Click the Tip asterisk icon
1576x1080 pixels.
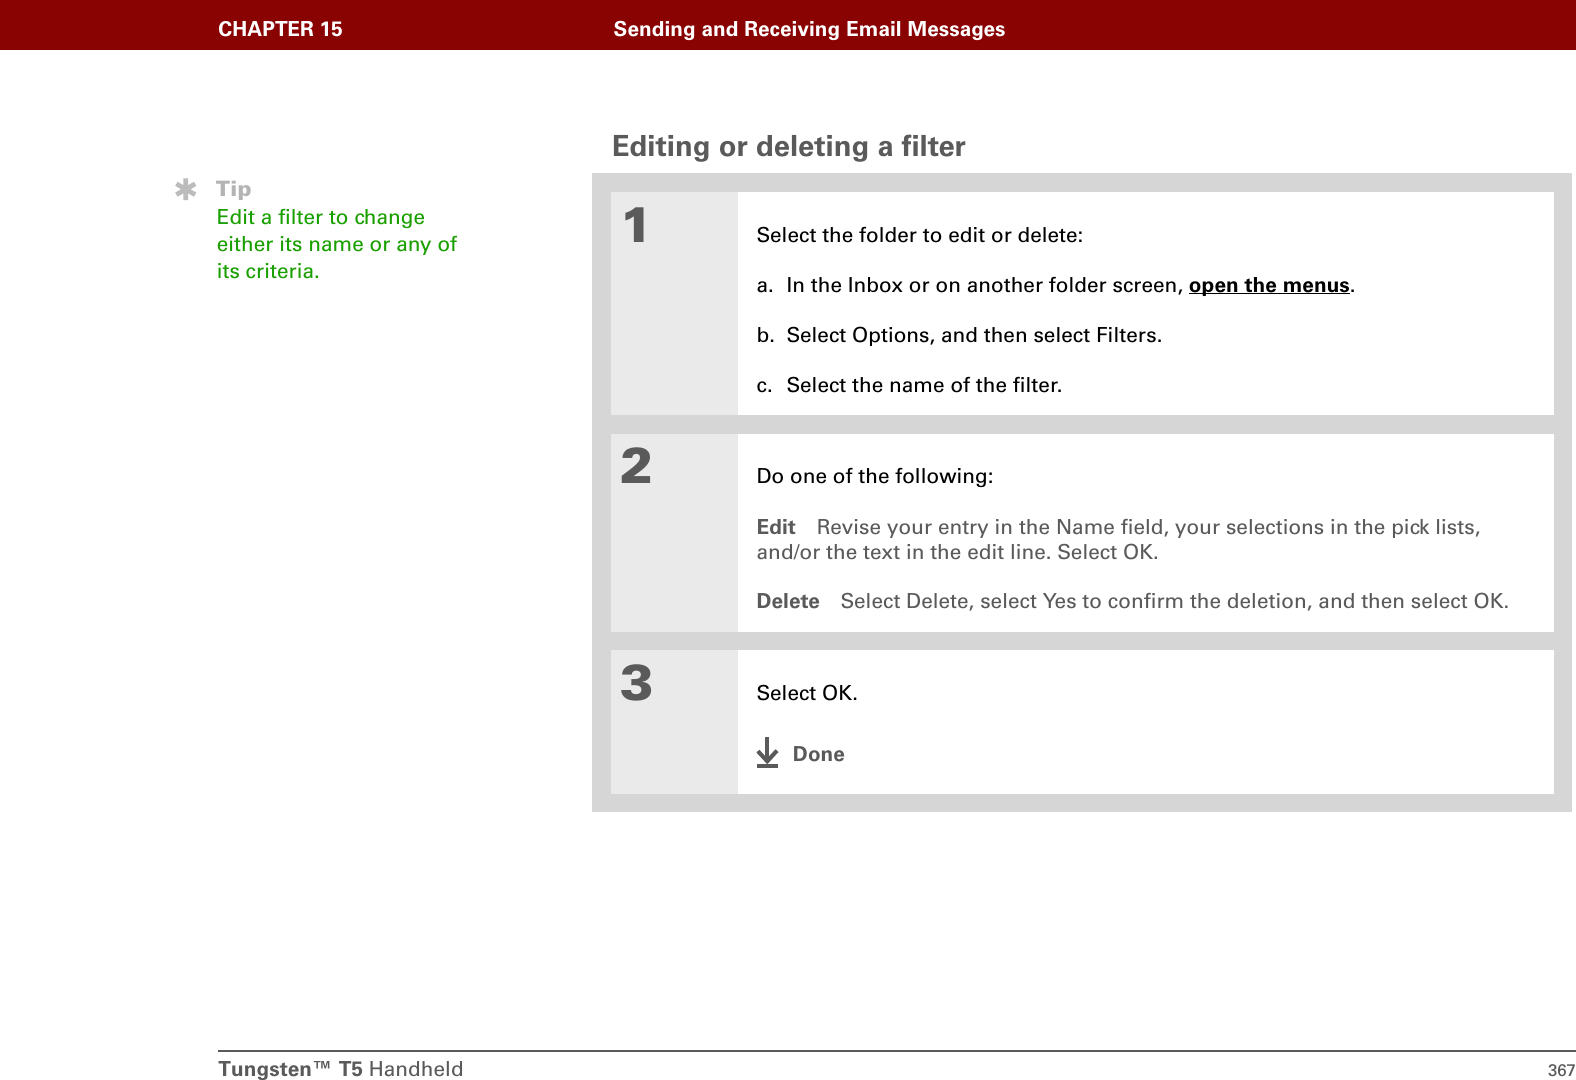[186, 189]
